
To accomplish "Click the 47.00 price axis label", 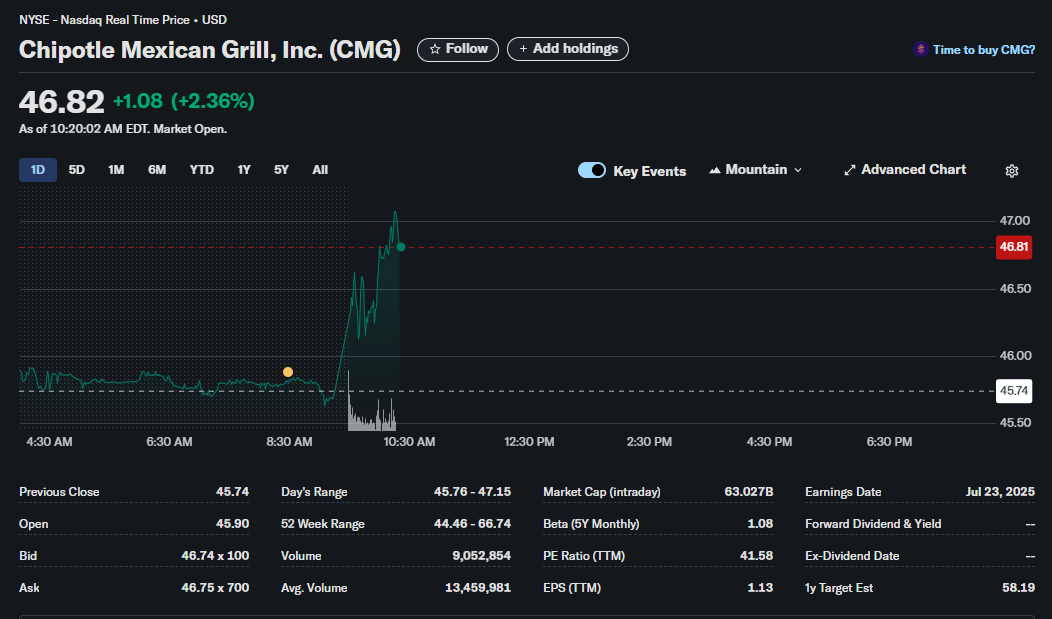I will pyautogui.click(x=1014, y=221).
